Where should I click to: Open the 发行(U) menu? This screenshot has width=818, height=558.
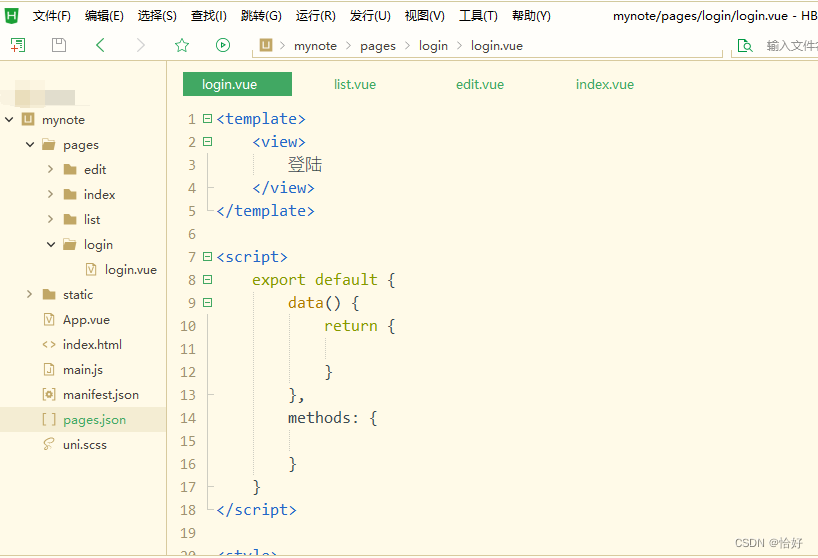[x=370, y=16]
